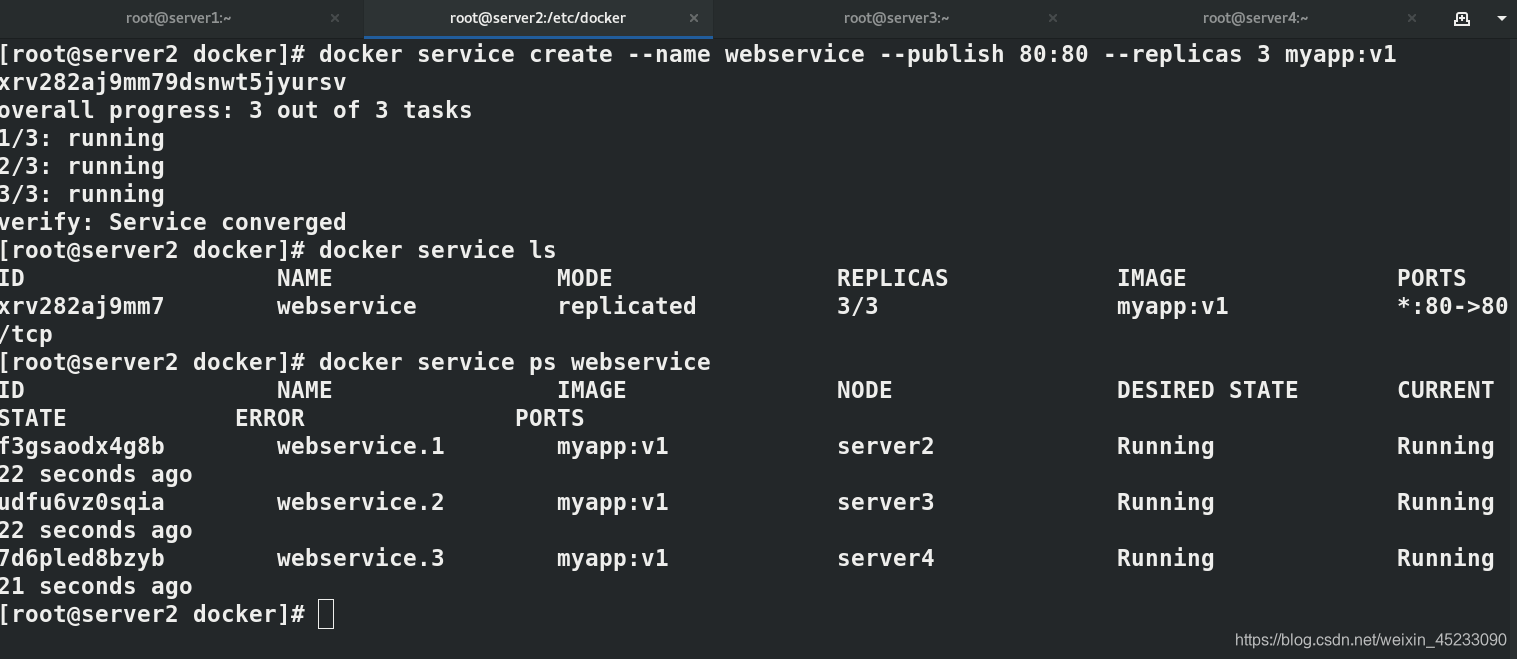The width and height of the screenshot is (1517, 659).
Task: Click 'overall progress: 3 out of 3 tasks'
Action: (x=236, y=110)
